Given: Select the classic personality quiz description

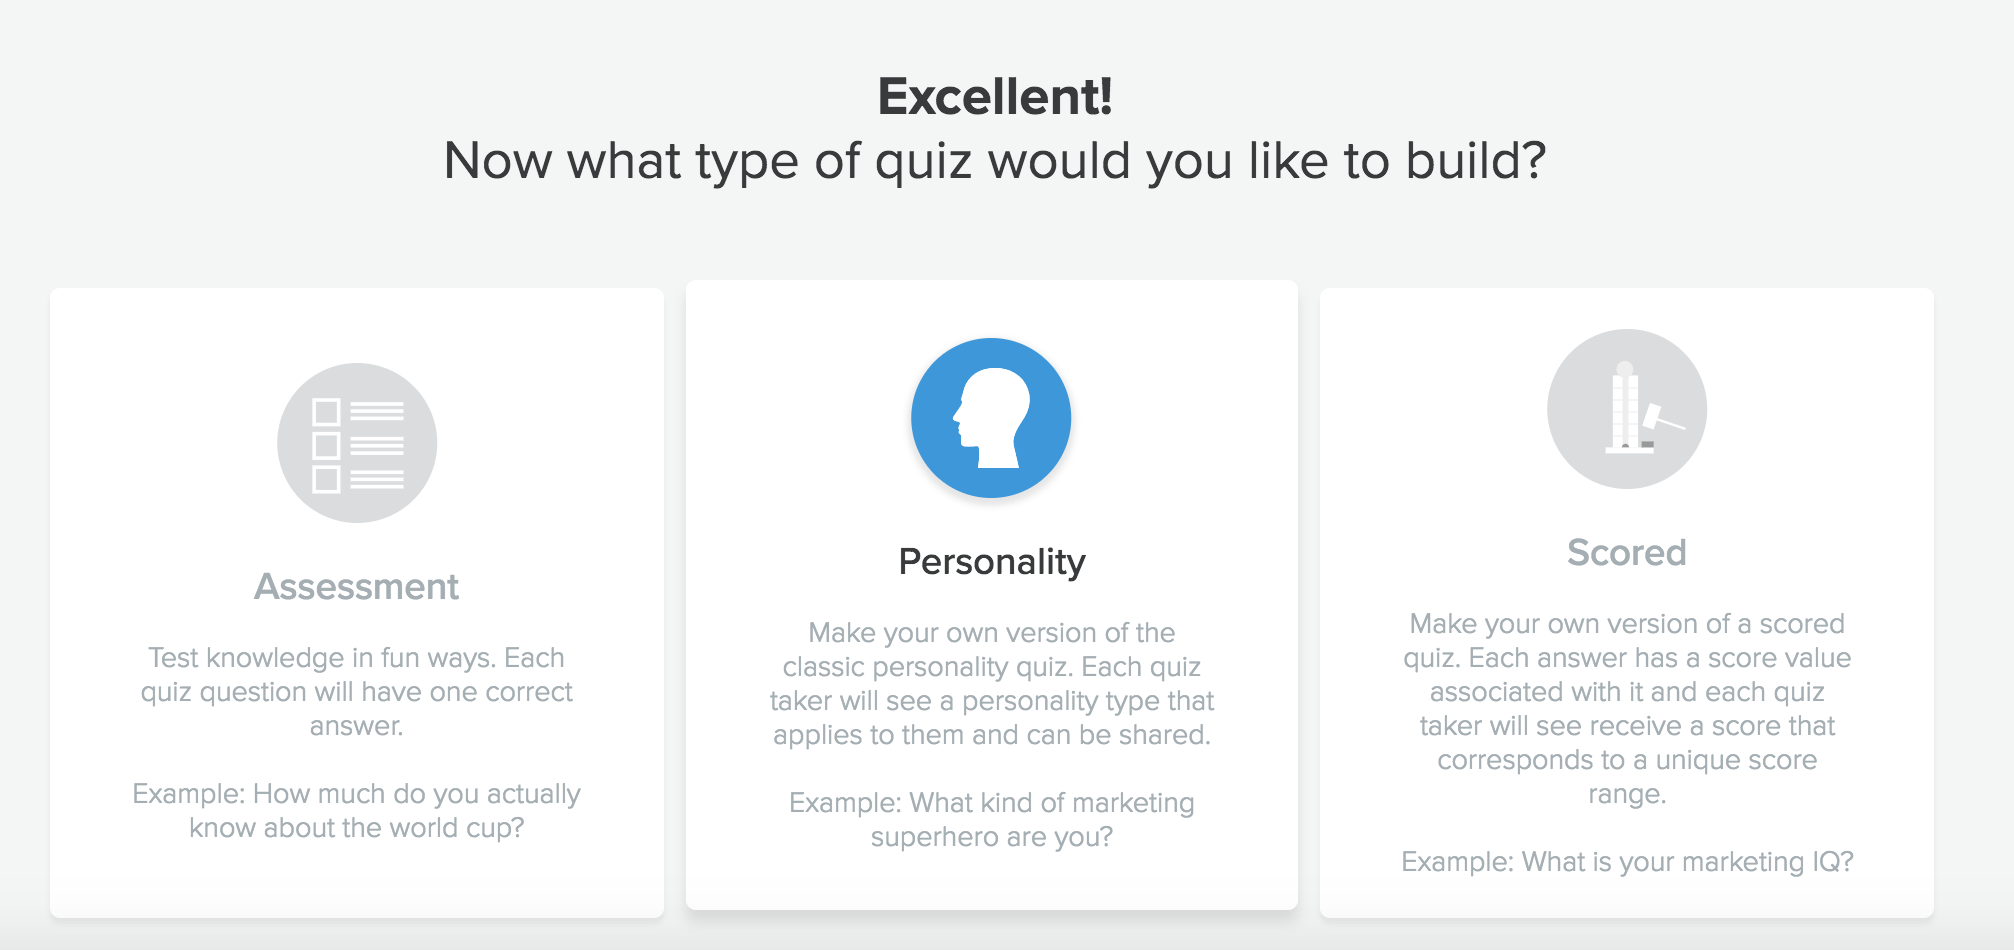Looking at the screenshot, I should click(992, 684).
